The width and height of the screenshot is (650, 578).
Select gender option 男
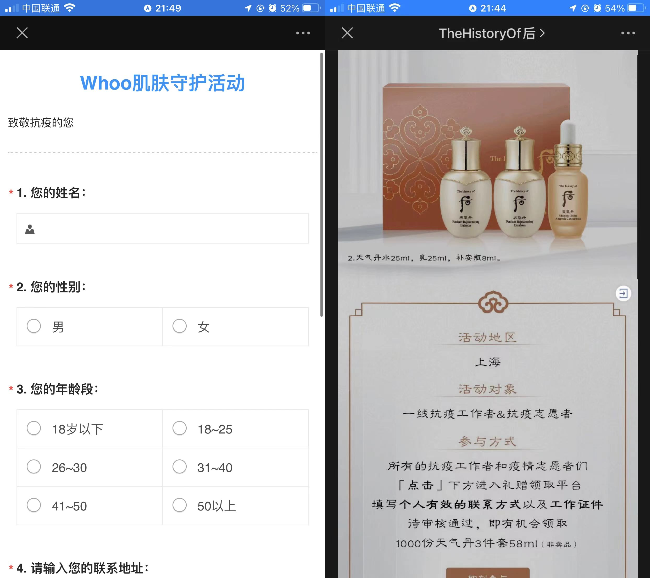pyautogui.click(x=89, y=326)
